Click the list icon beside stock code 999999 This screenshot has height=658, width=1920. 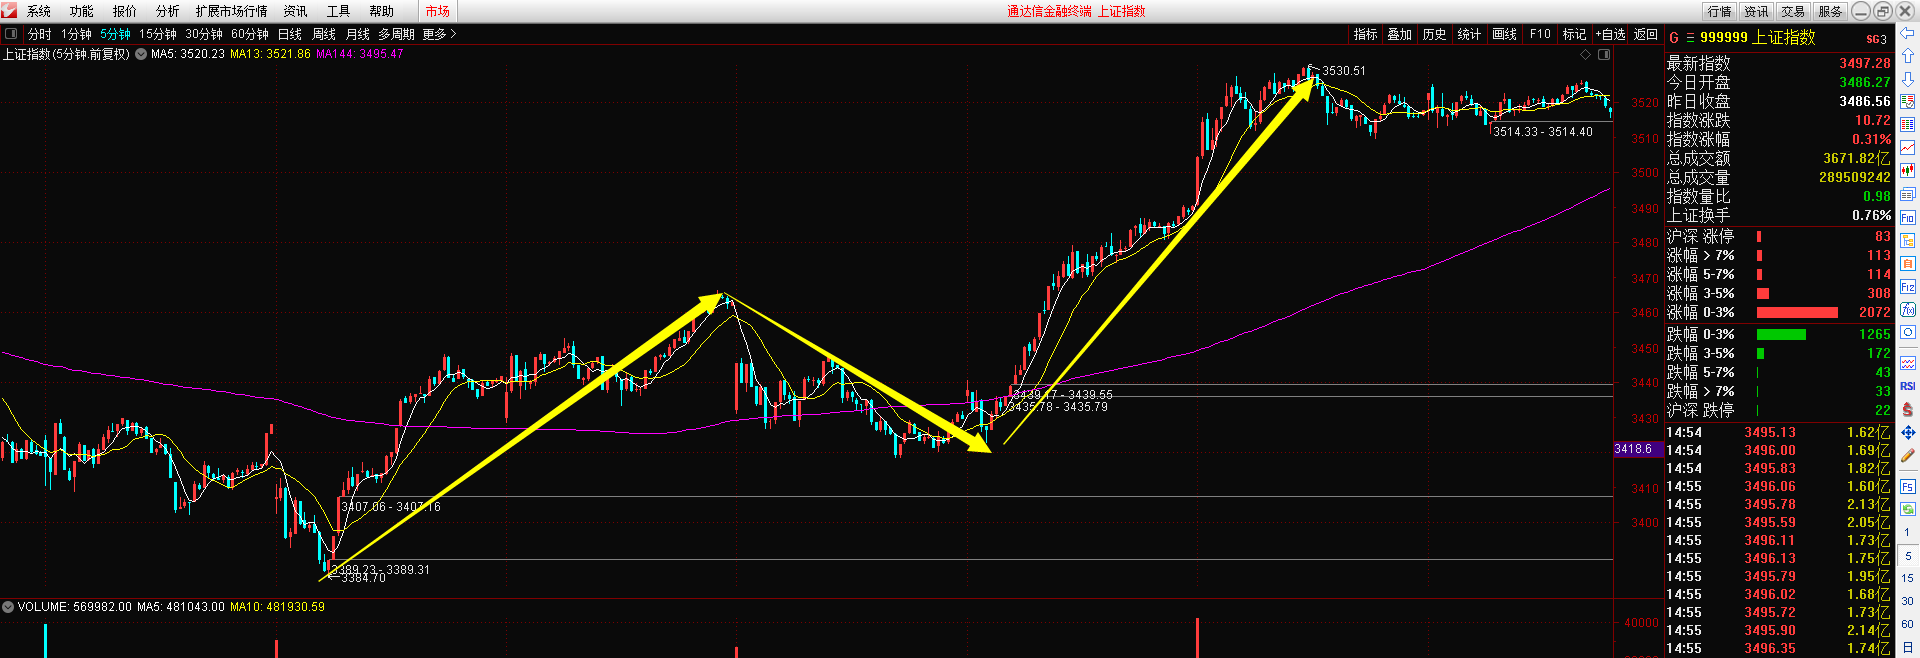1690,38
